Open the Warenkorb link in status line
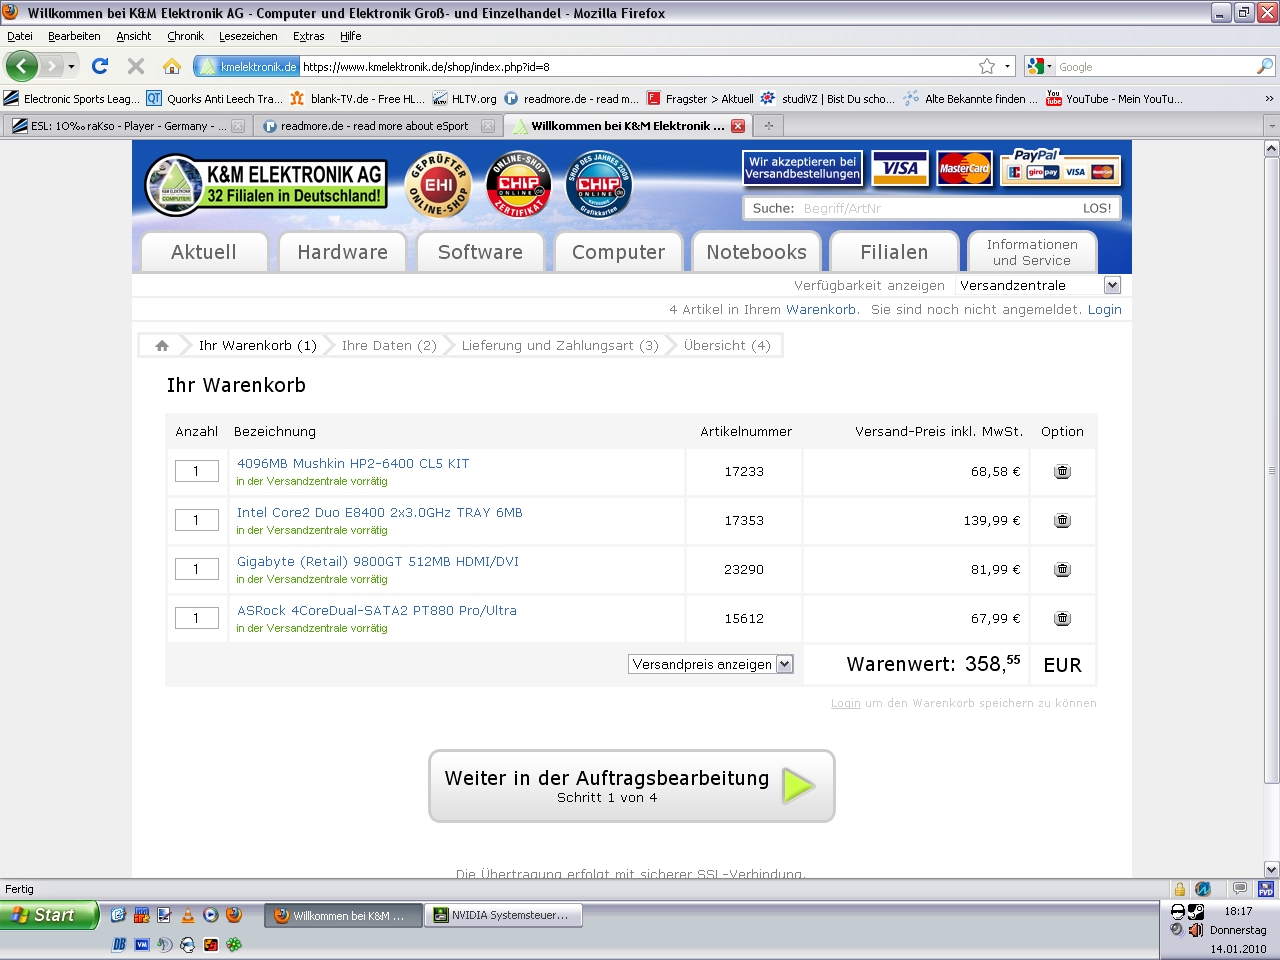 [821, 309]
